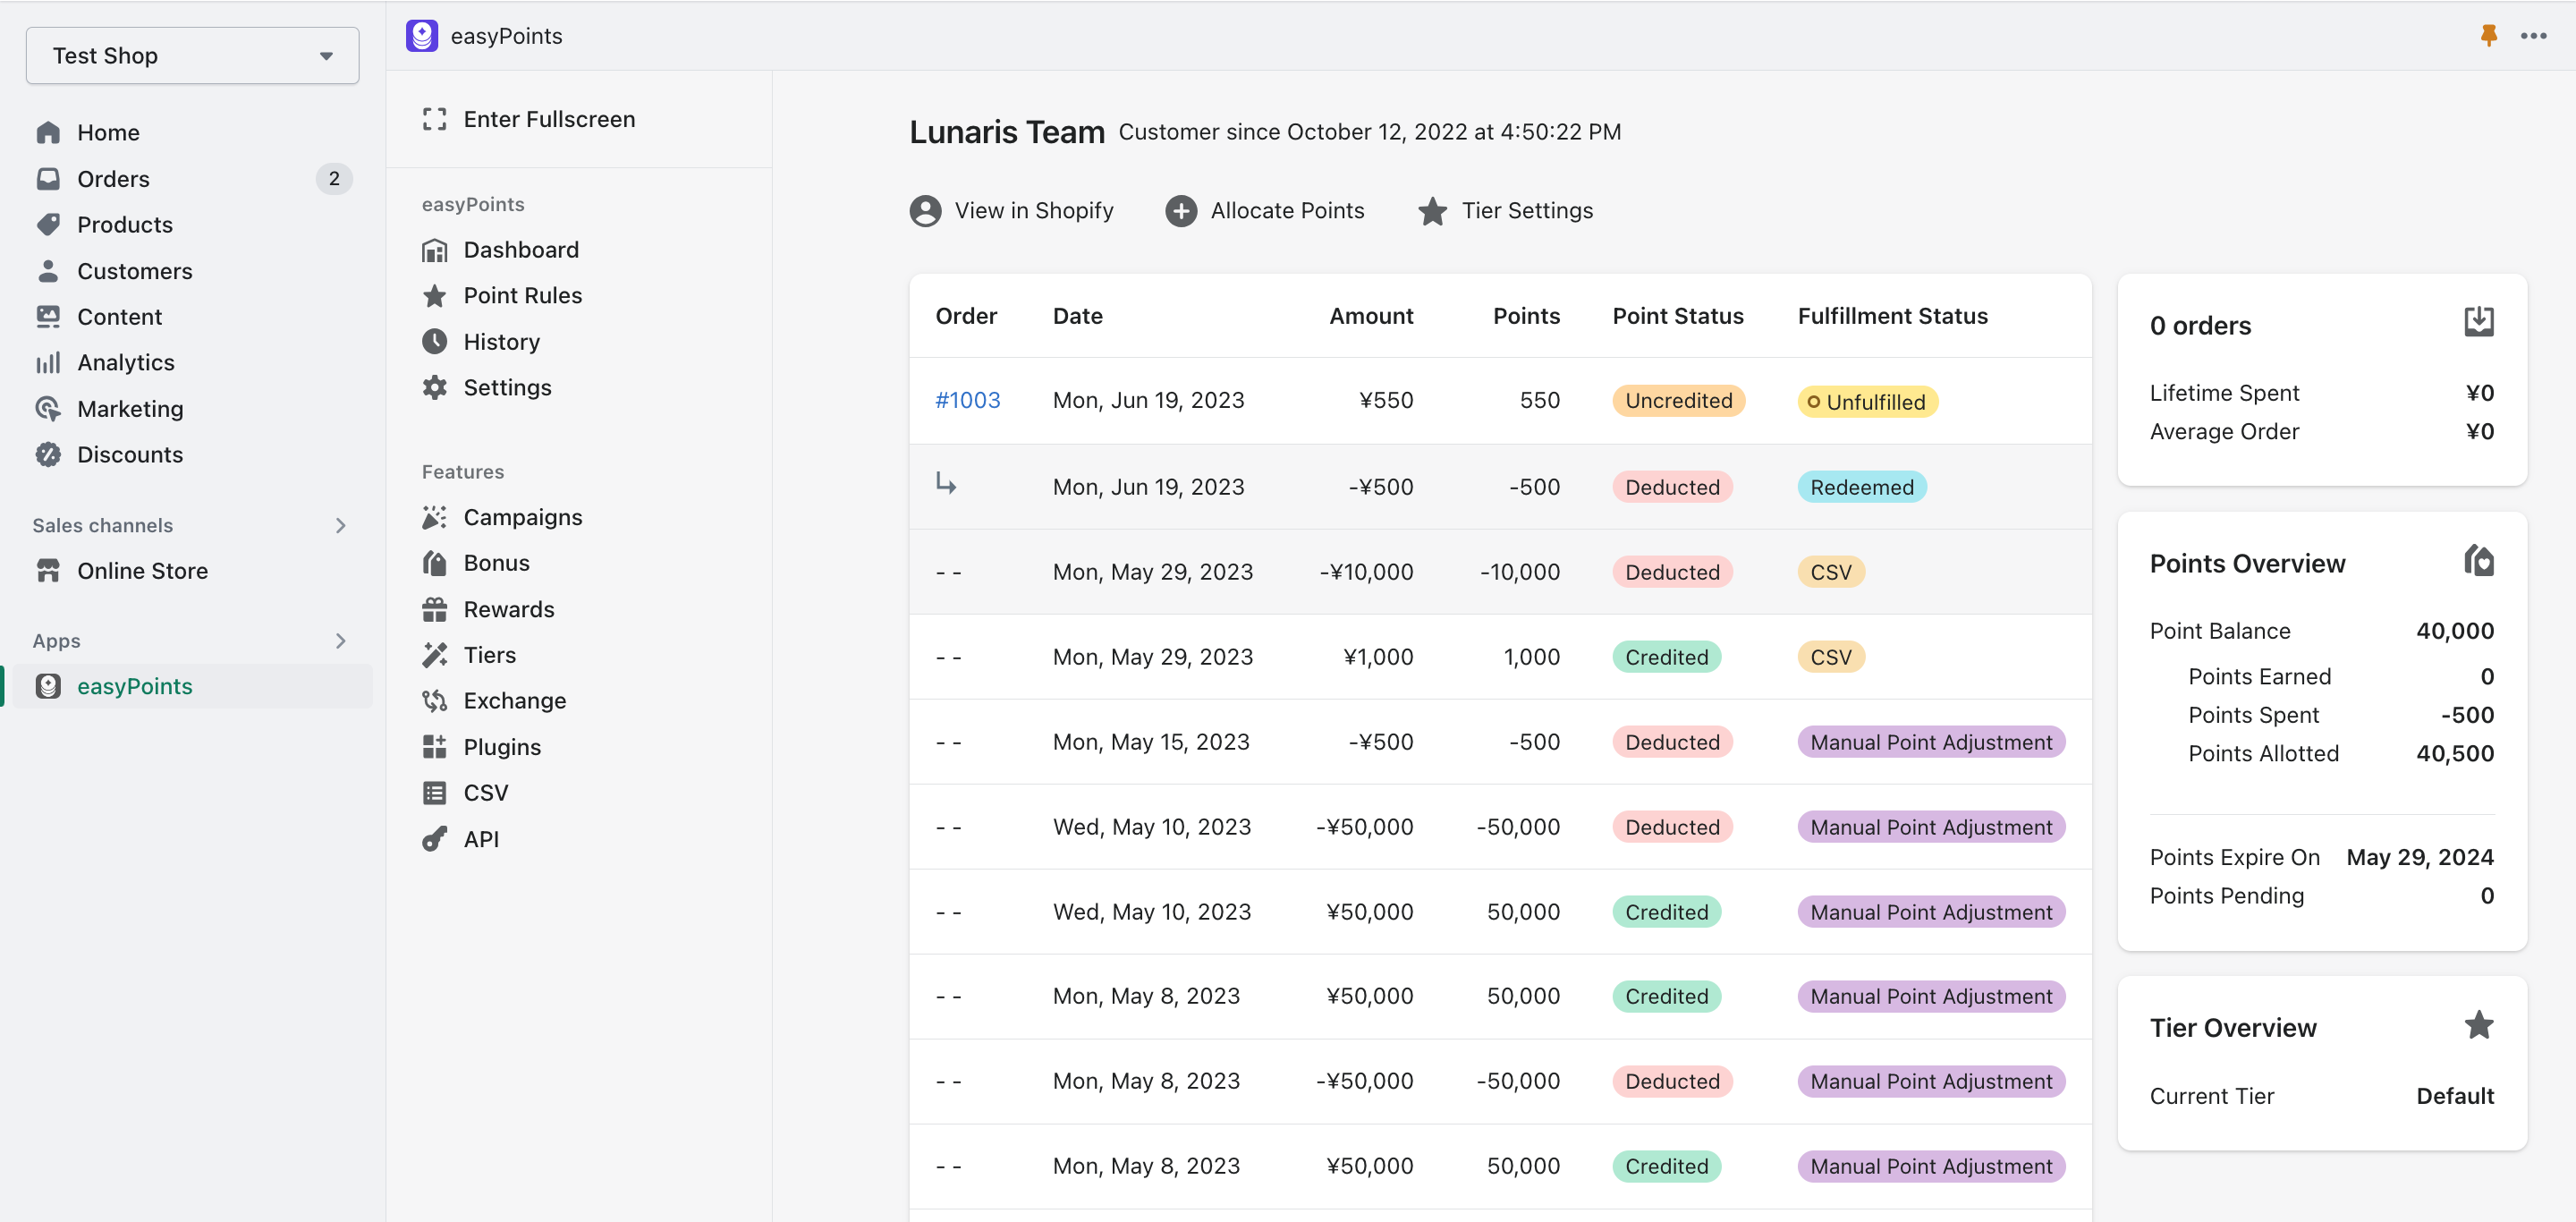Open the Test Shop store switcher
Viewport: 2576px width, 1222px height.
coord(192,55)
